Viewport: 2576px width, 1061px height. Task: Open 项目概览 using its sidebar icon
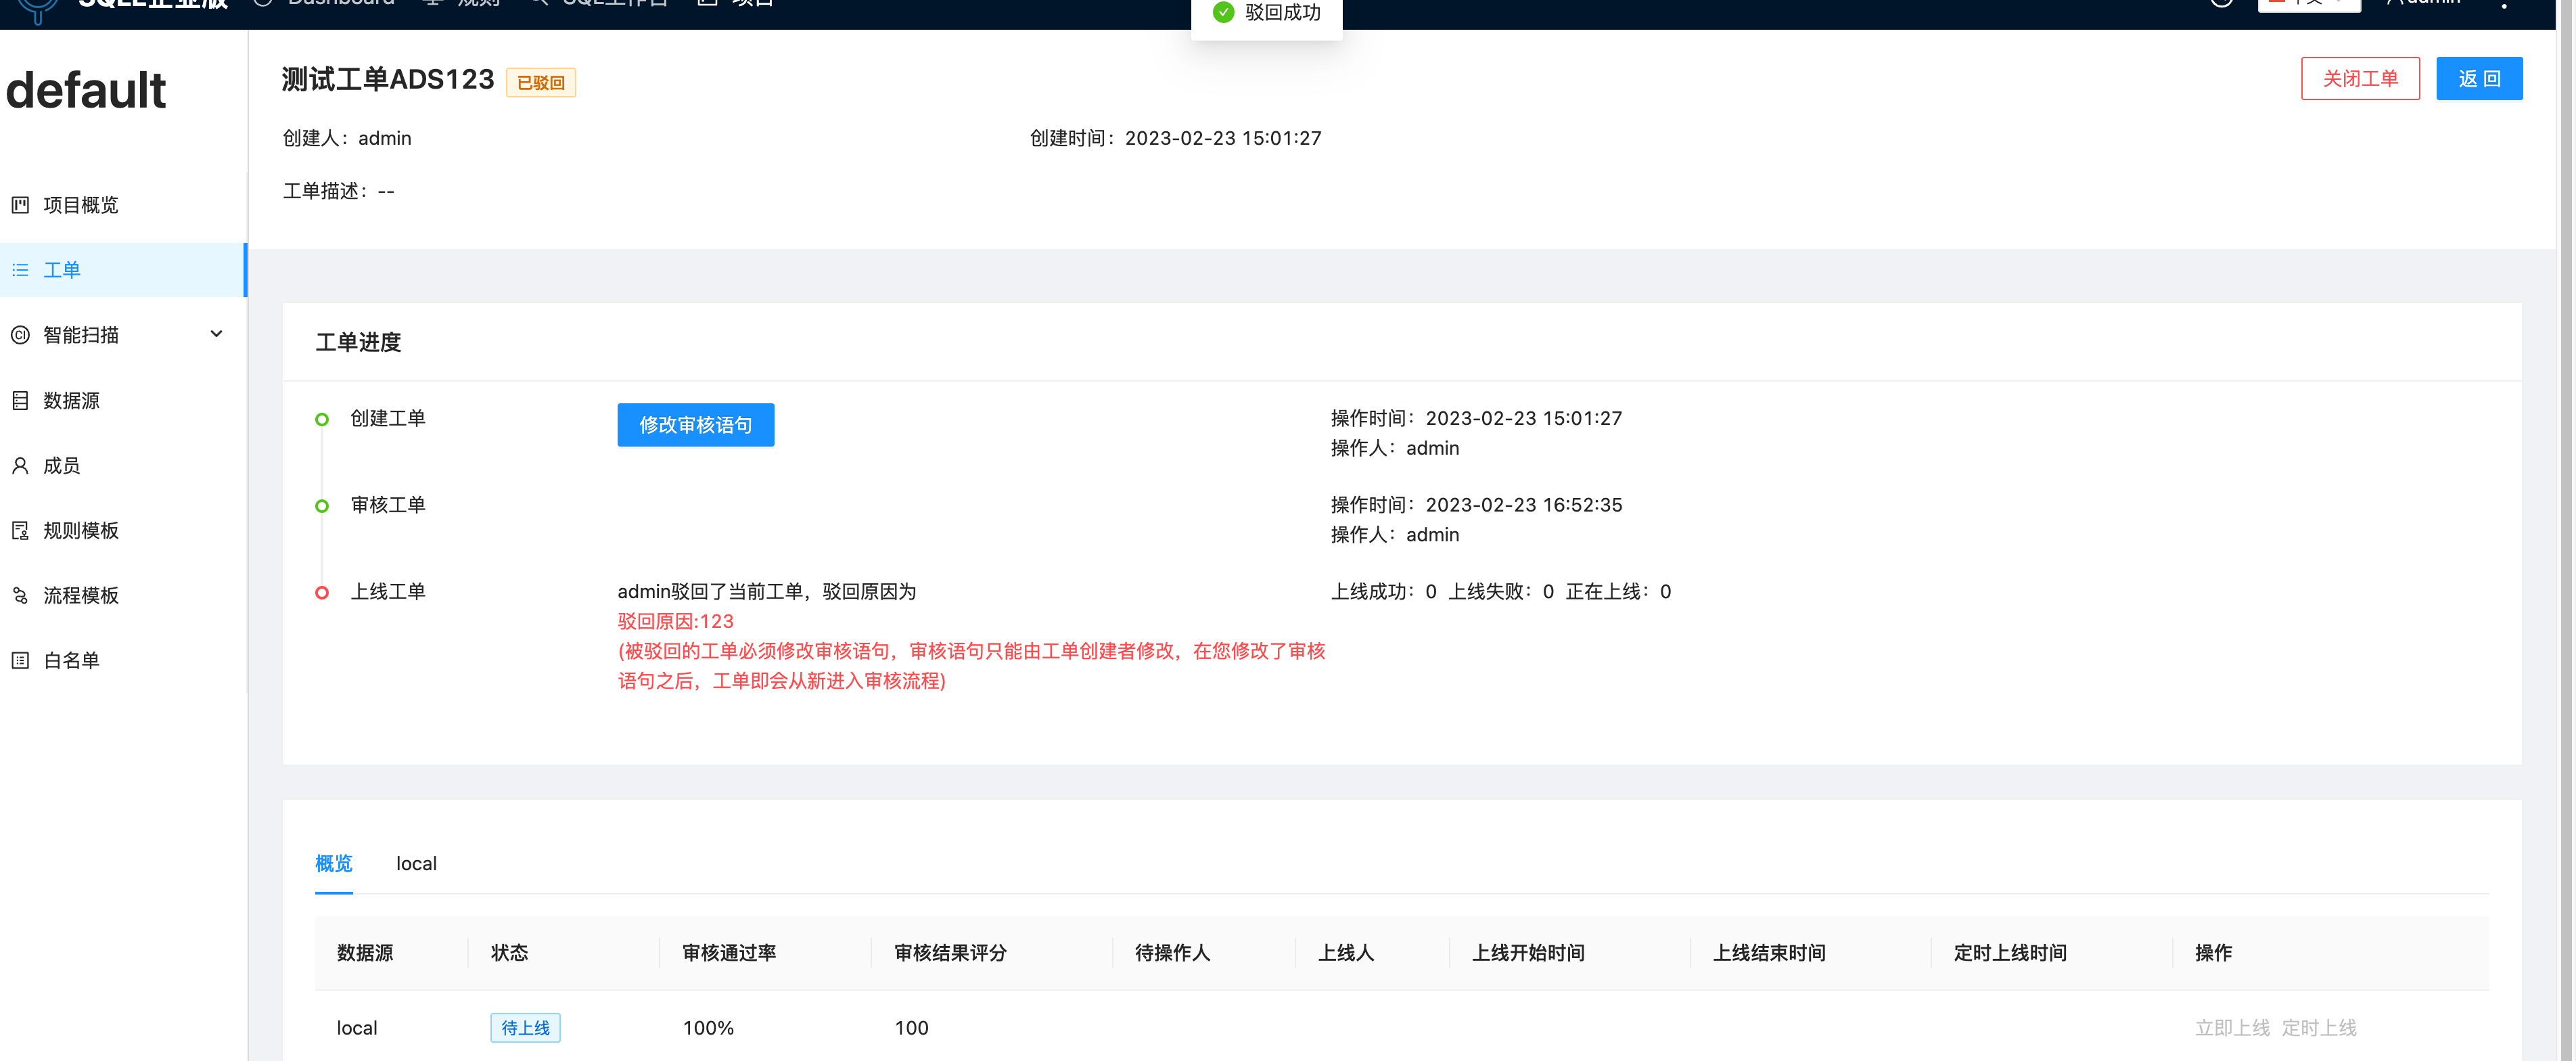click(21, 205)
